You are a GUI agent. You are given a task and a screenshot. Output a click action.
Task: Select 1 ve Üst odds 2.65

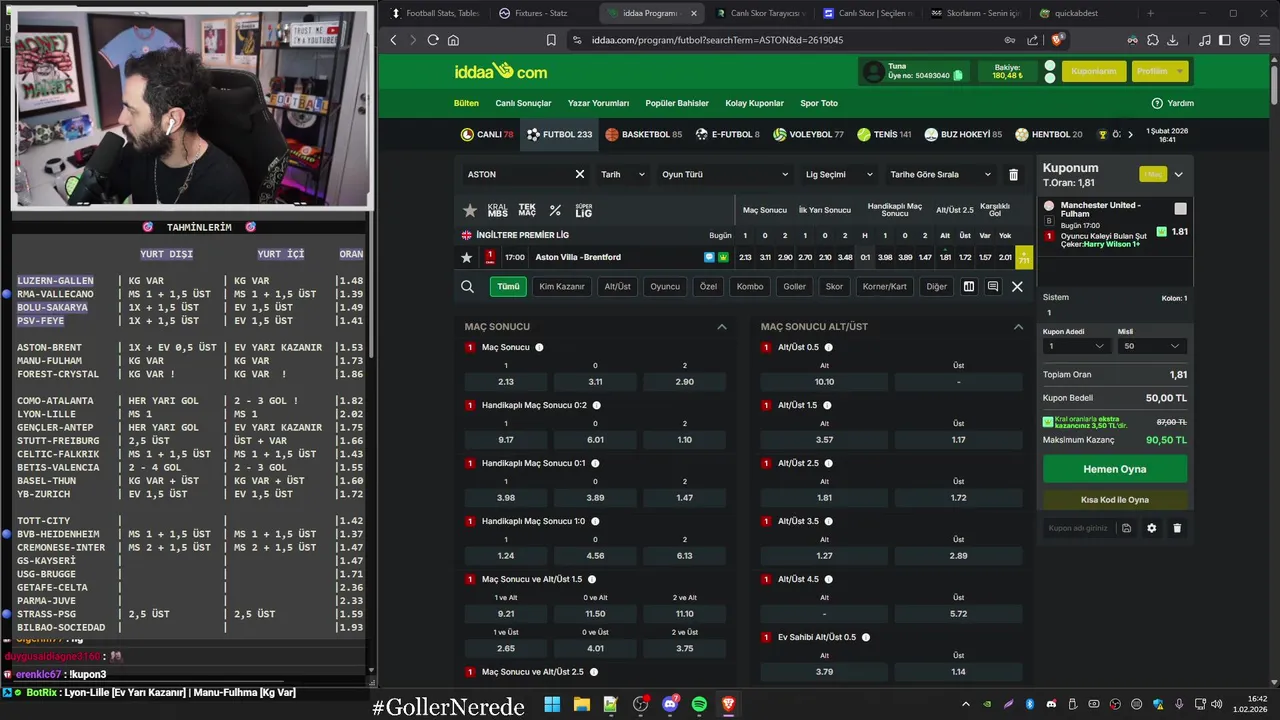[506, 648]
